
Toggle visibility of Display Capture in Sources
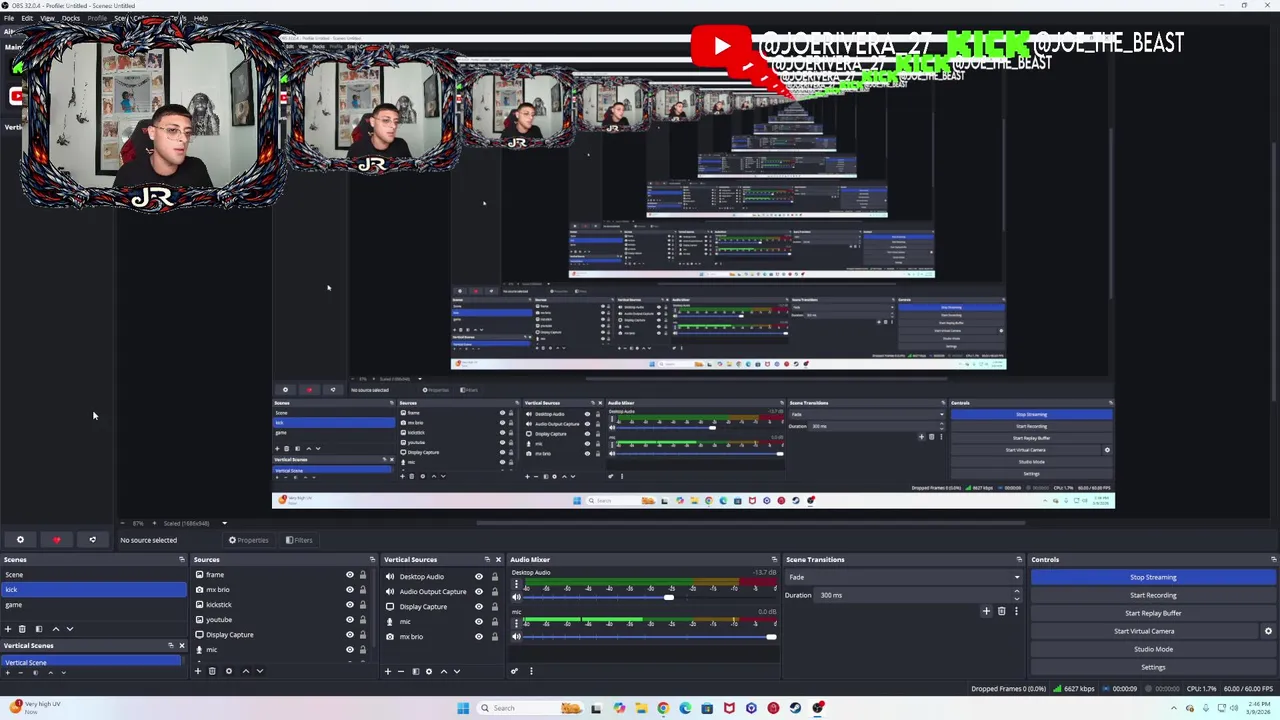[350, 635]
